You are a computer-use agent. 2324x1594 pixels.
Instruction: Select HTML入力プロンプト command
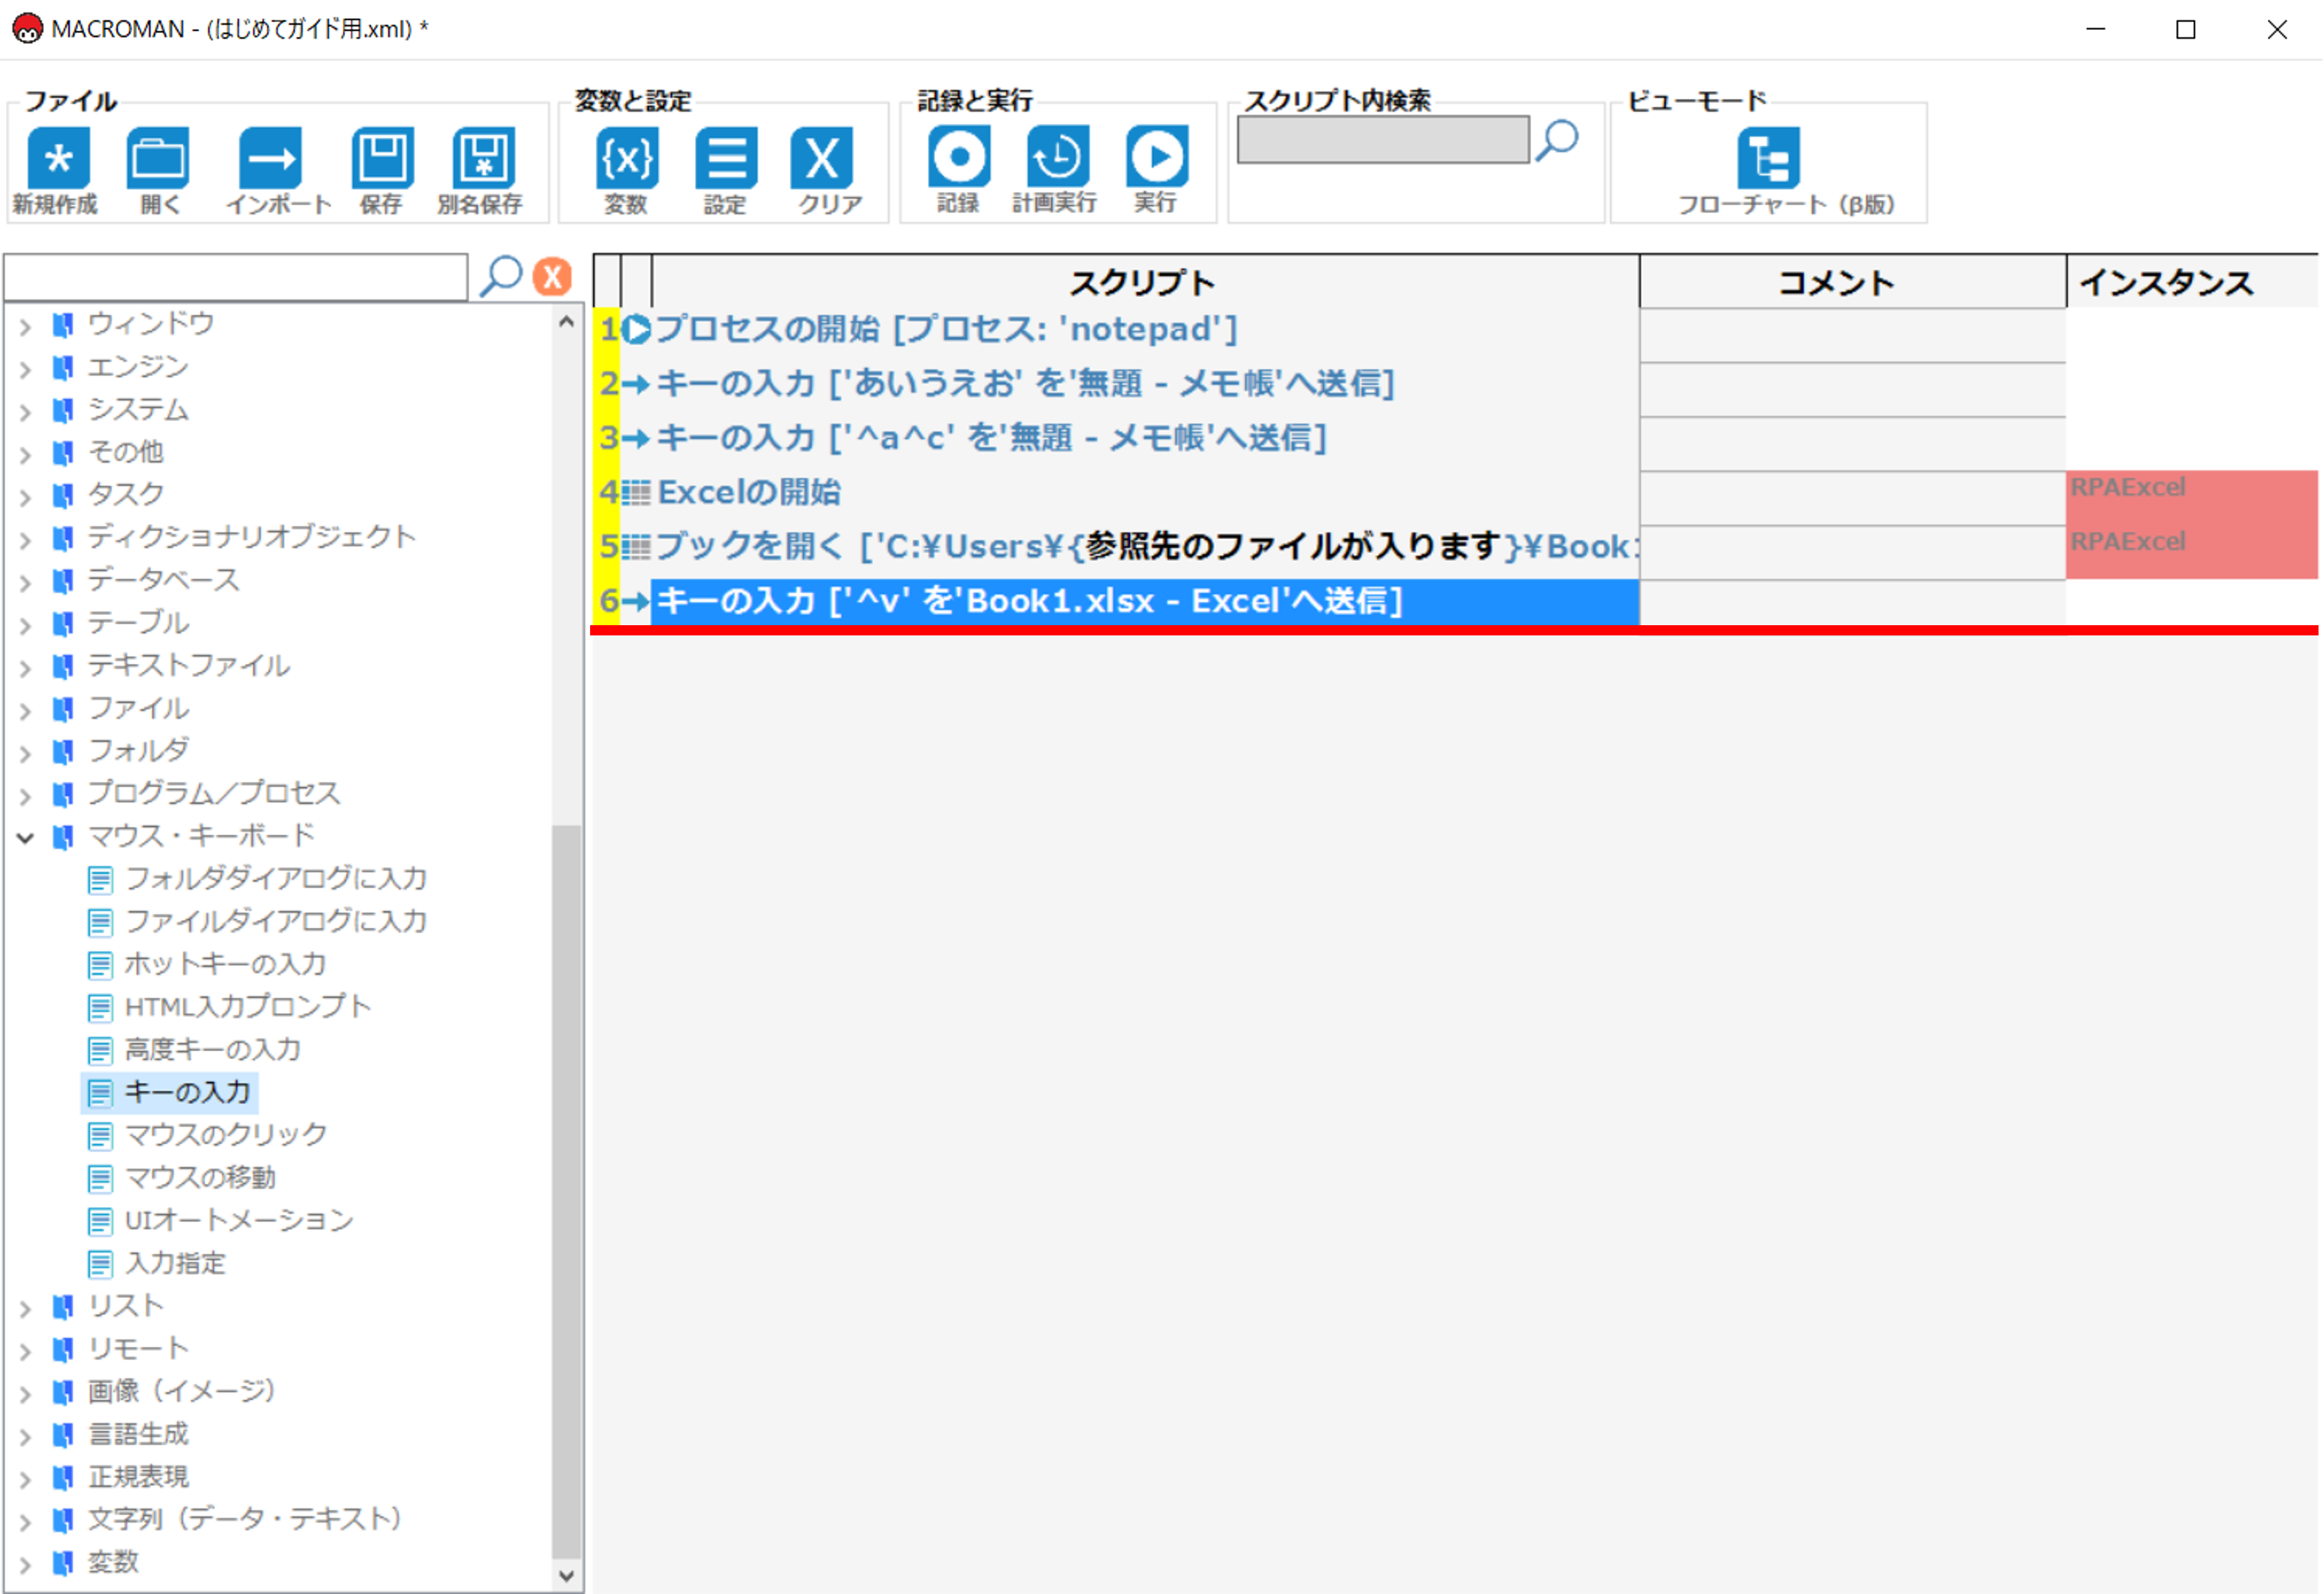coord(248,1007)
